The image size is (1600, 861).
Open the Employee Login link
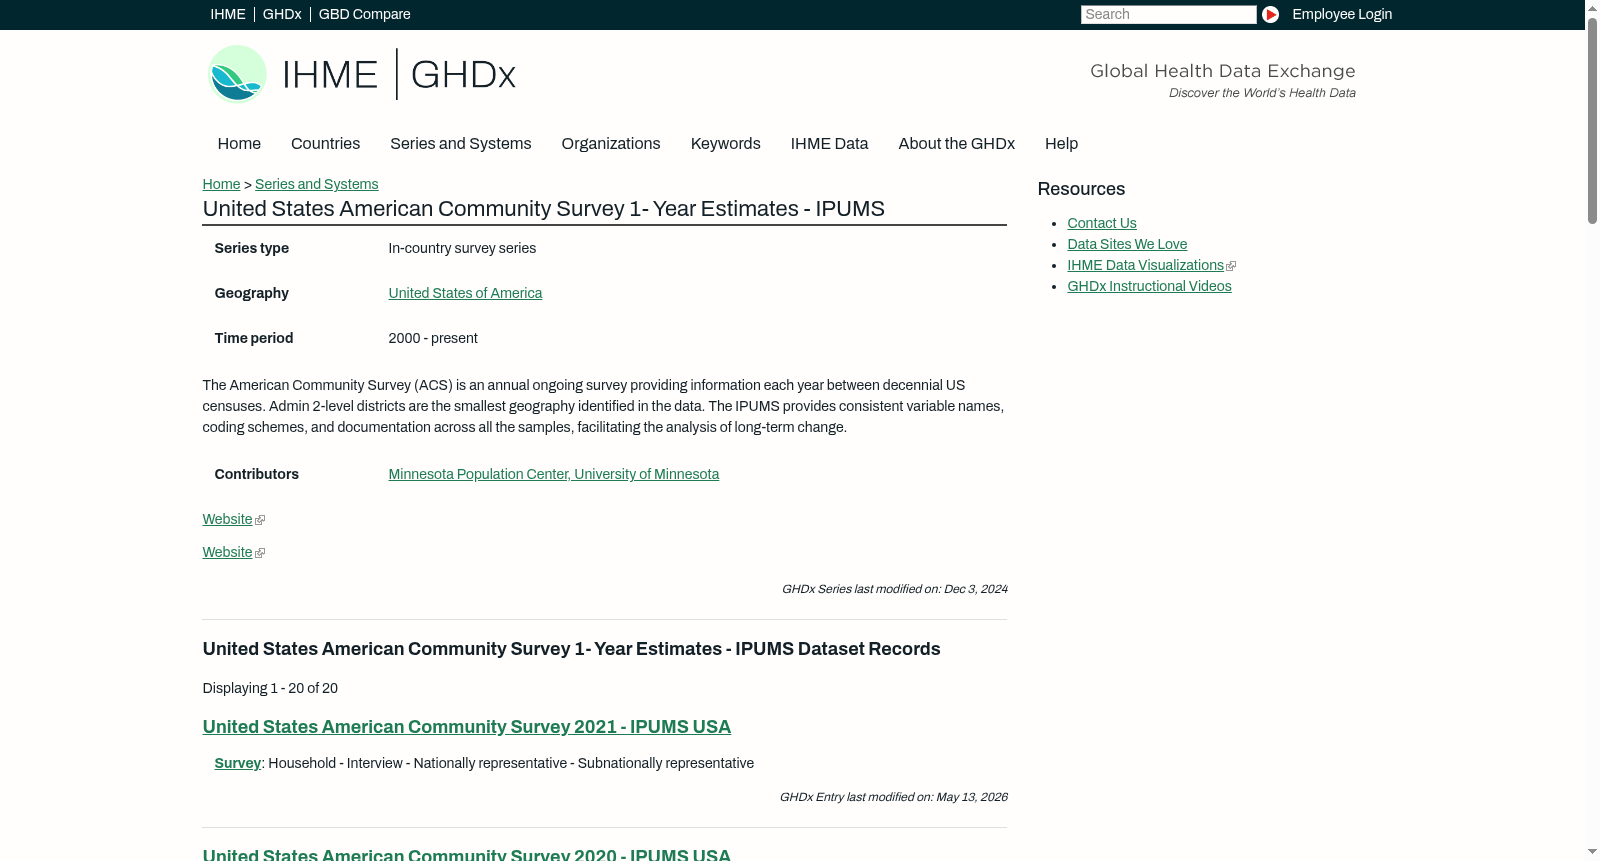point(1342,14)
